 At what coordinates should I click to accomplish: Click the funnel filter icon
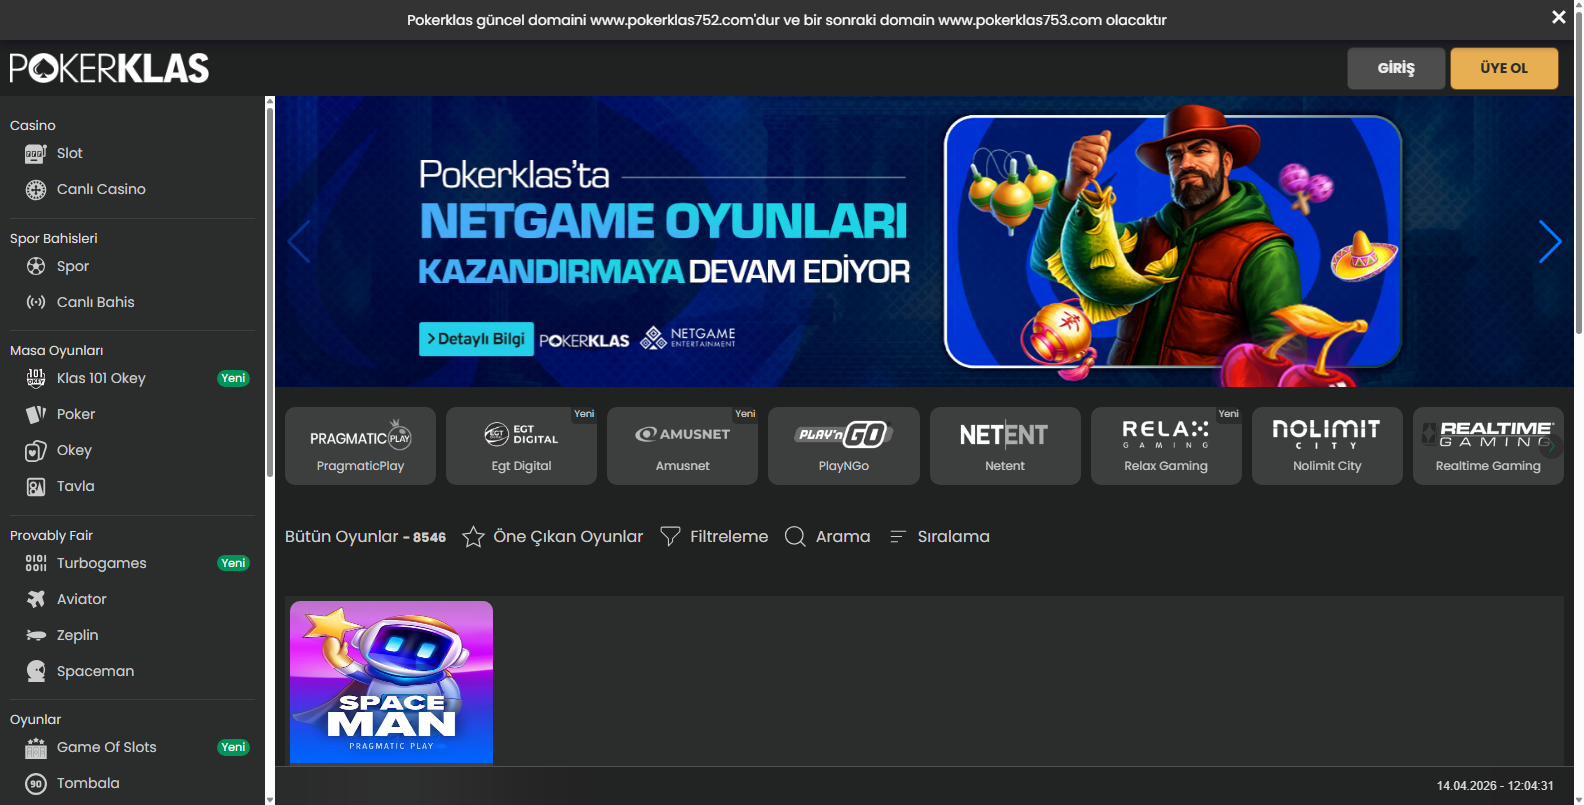670,537
